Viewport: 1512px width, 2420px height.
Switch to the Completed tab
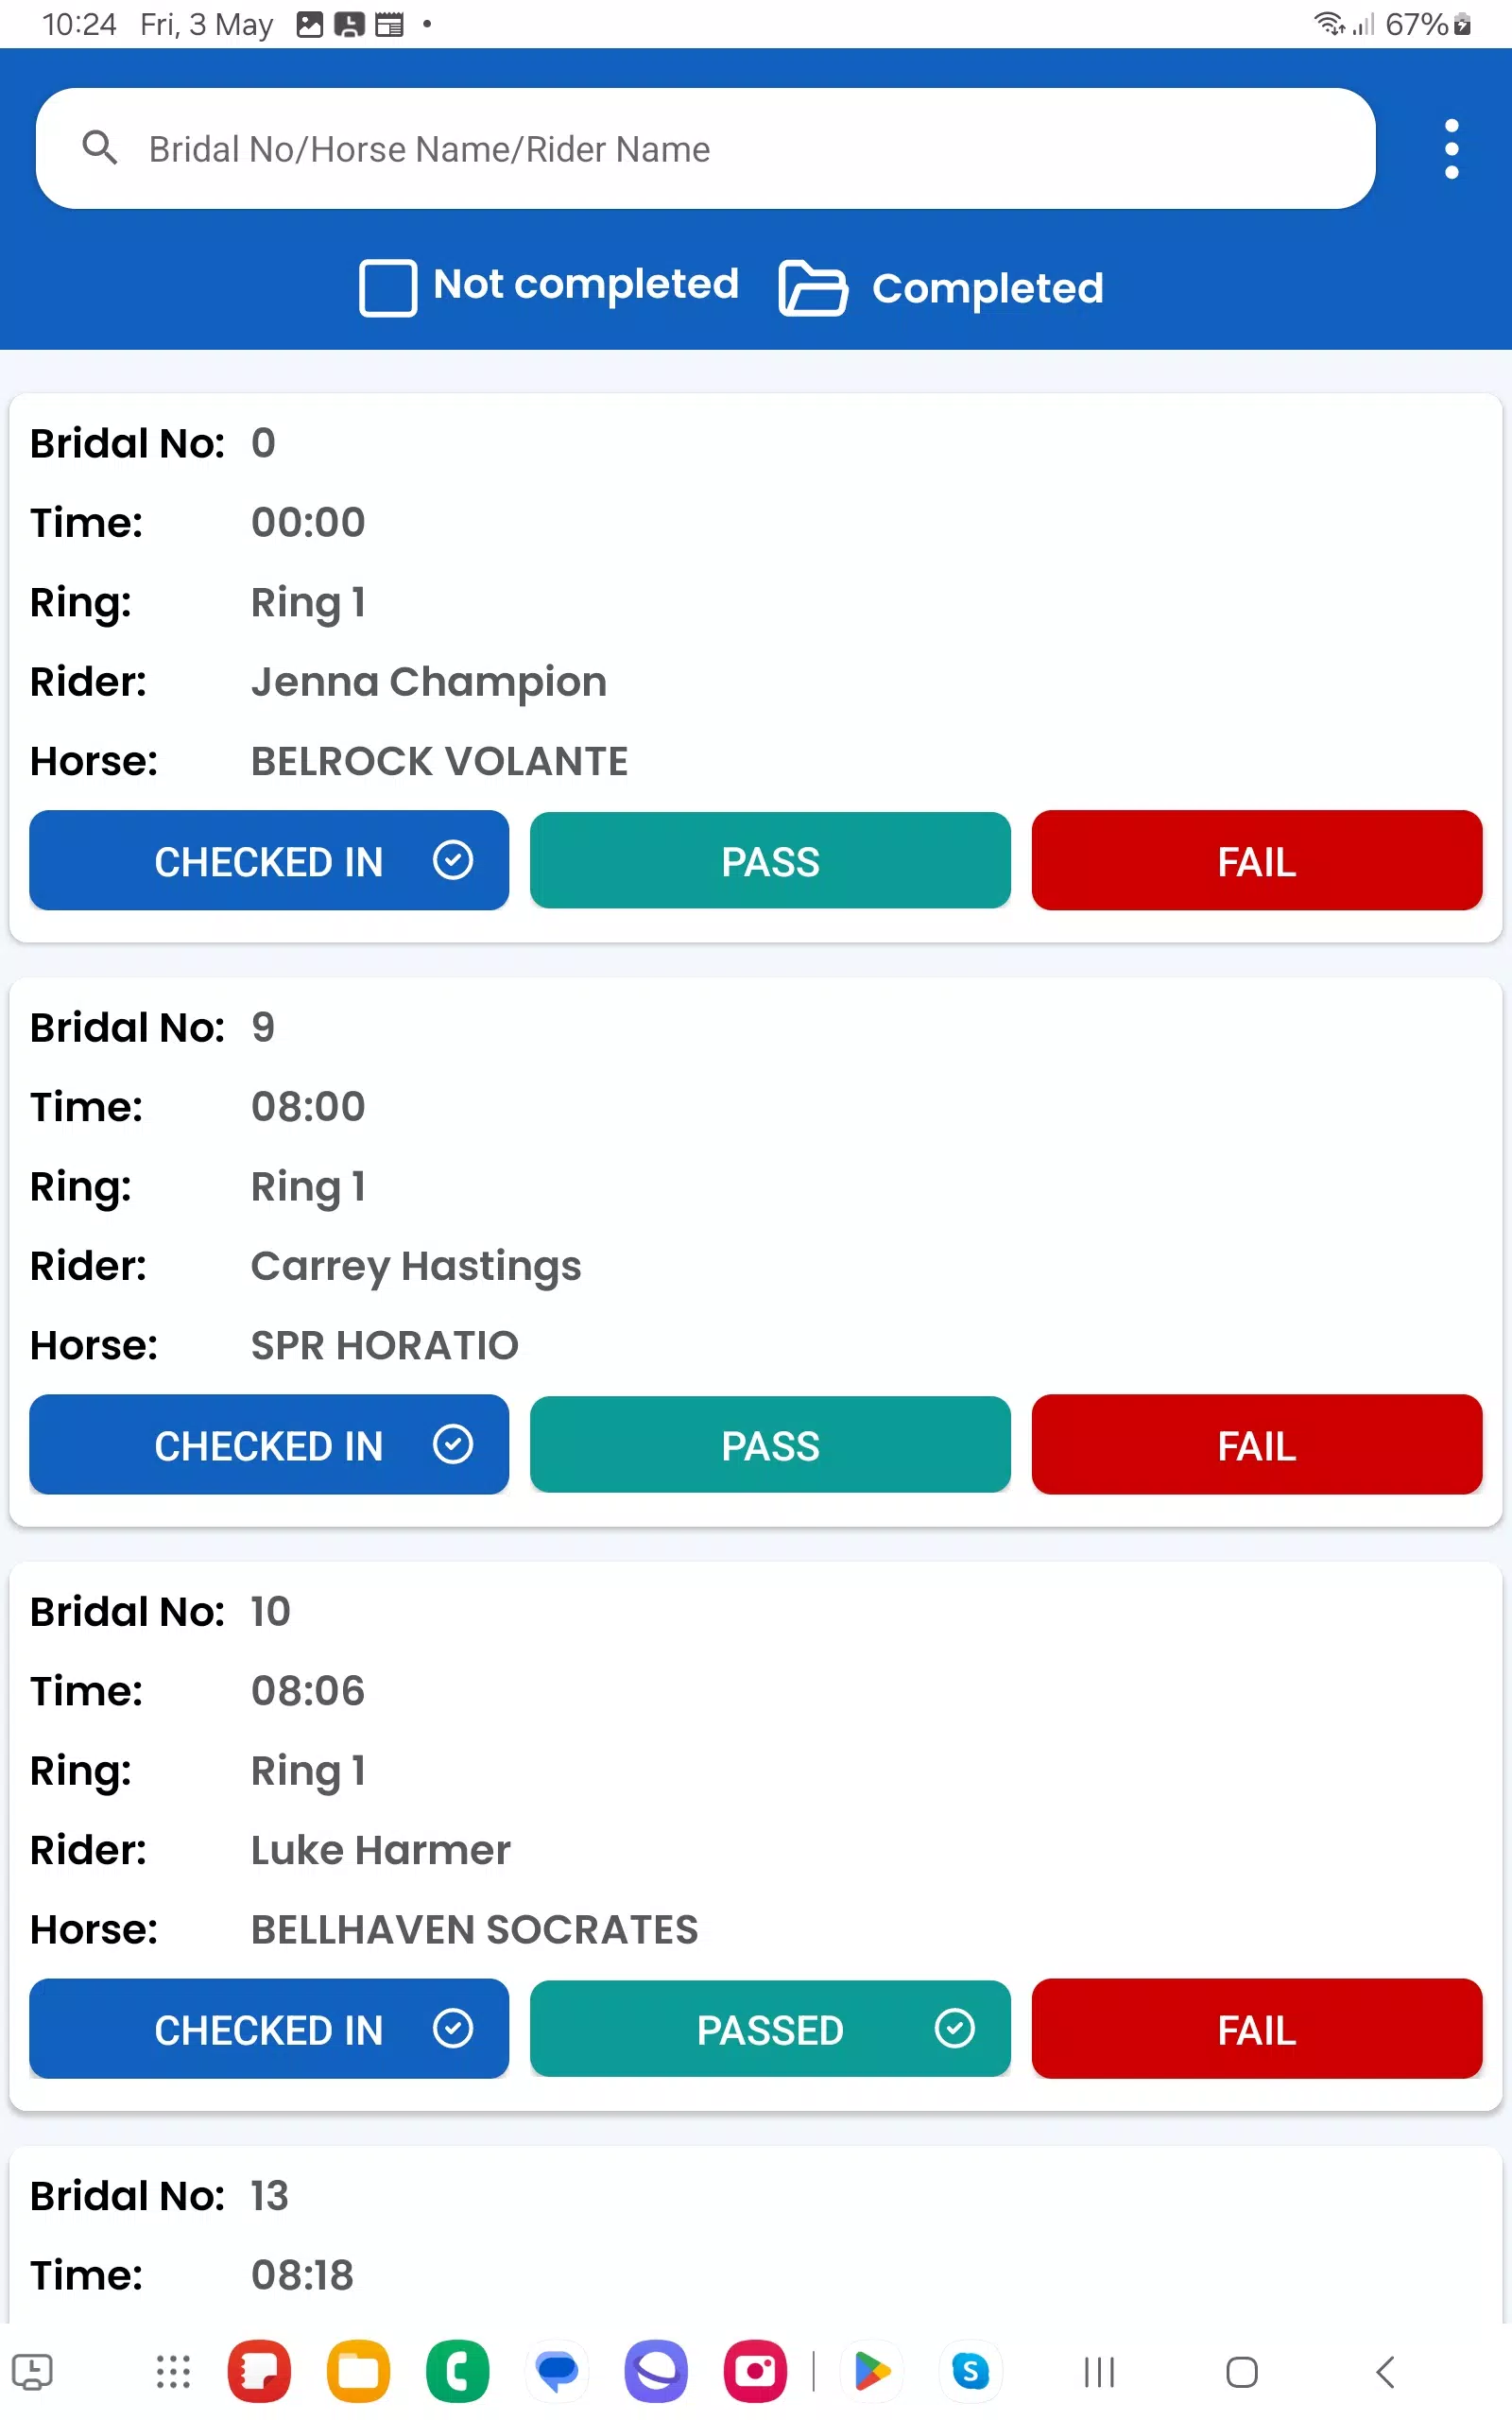[x=987, y=288]
